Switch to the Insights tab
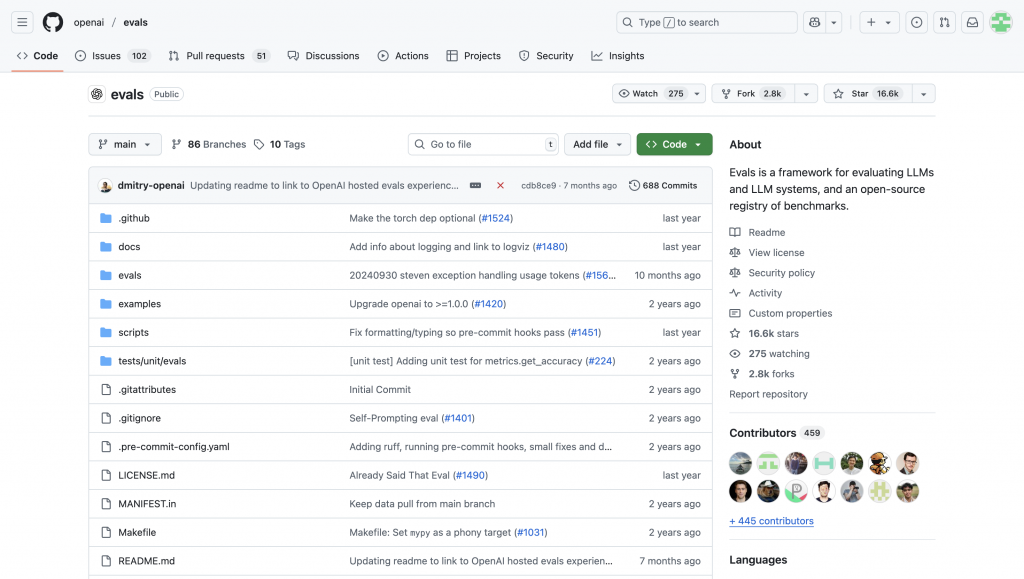This screenshot has width=1024, height=579. pos(618,56)
